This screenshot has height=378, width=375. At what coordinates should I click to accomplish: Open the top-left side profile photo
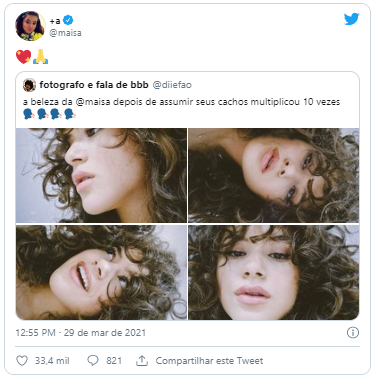(x=101, y=175)
